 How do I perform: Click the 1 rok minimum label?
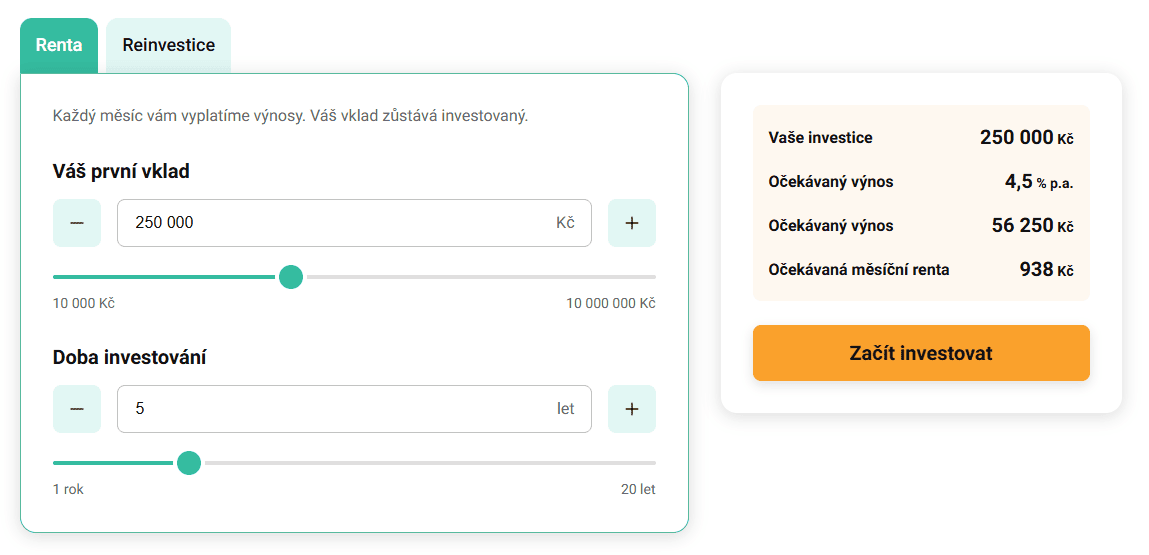(68, 489)
